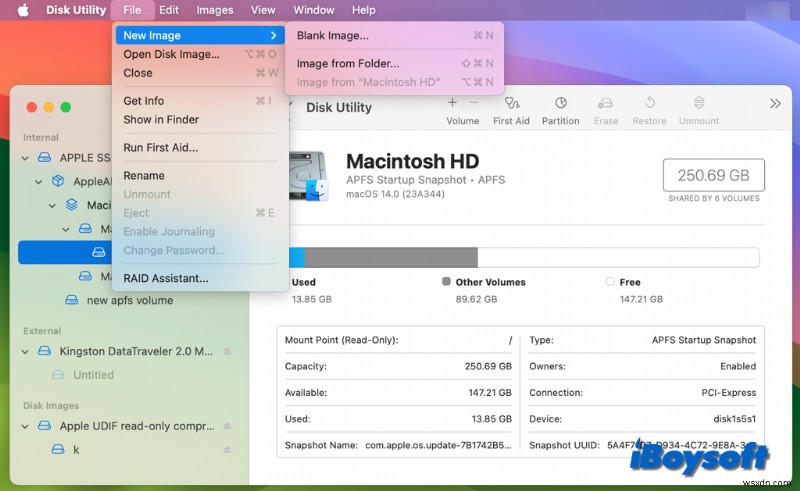Eject the Kingston DataTraveler drive
Screen dimensions: 800x491
228,351
